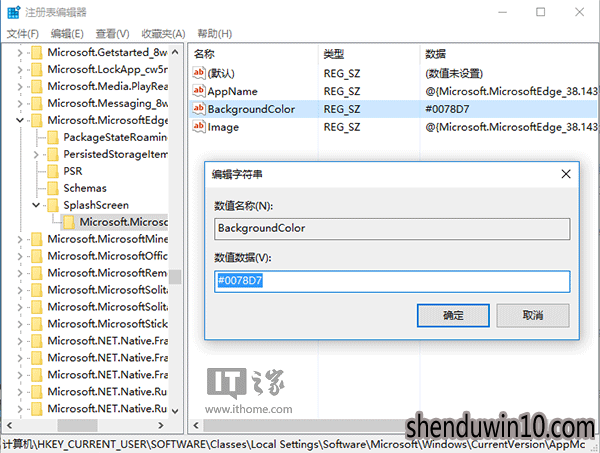Select the AppName value name
The height and width of the screenshot is (453, 600).
pyautogui.click(x=233, y=91)
